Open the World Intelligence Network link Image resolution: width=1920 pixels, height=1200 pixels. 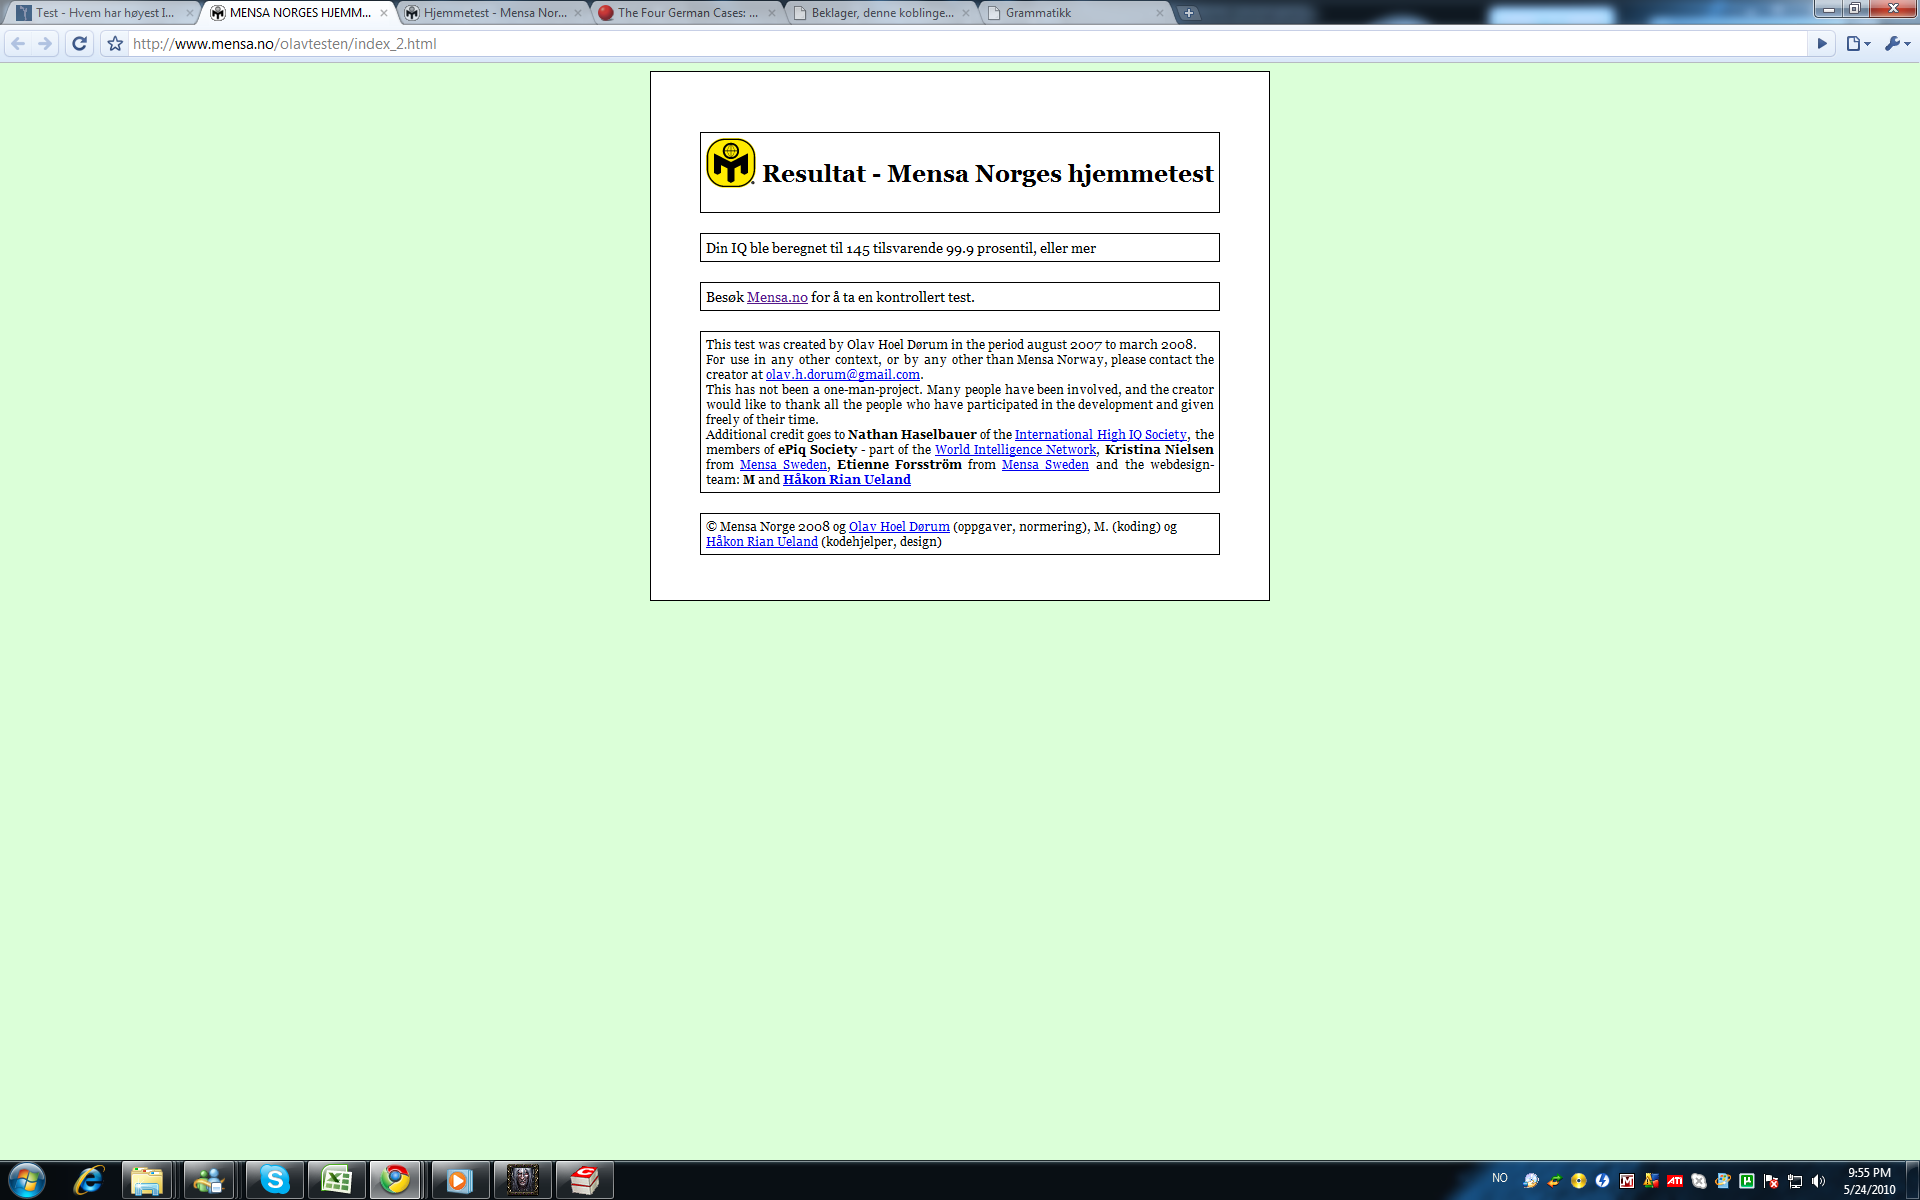coord(1015,450)
